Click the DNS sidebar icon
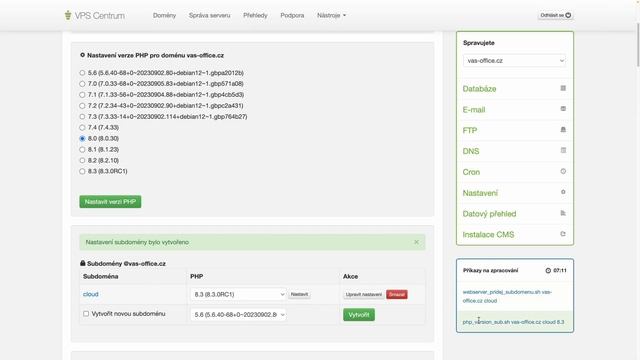 pos(563,151)
